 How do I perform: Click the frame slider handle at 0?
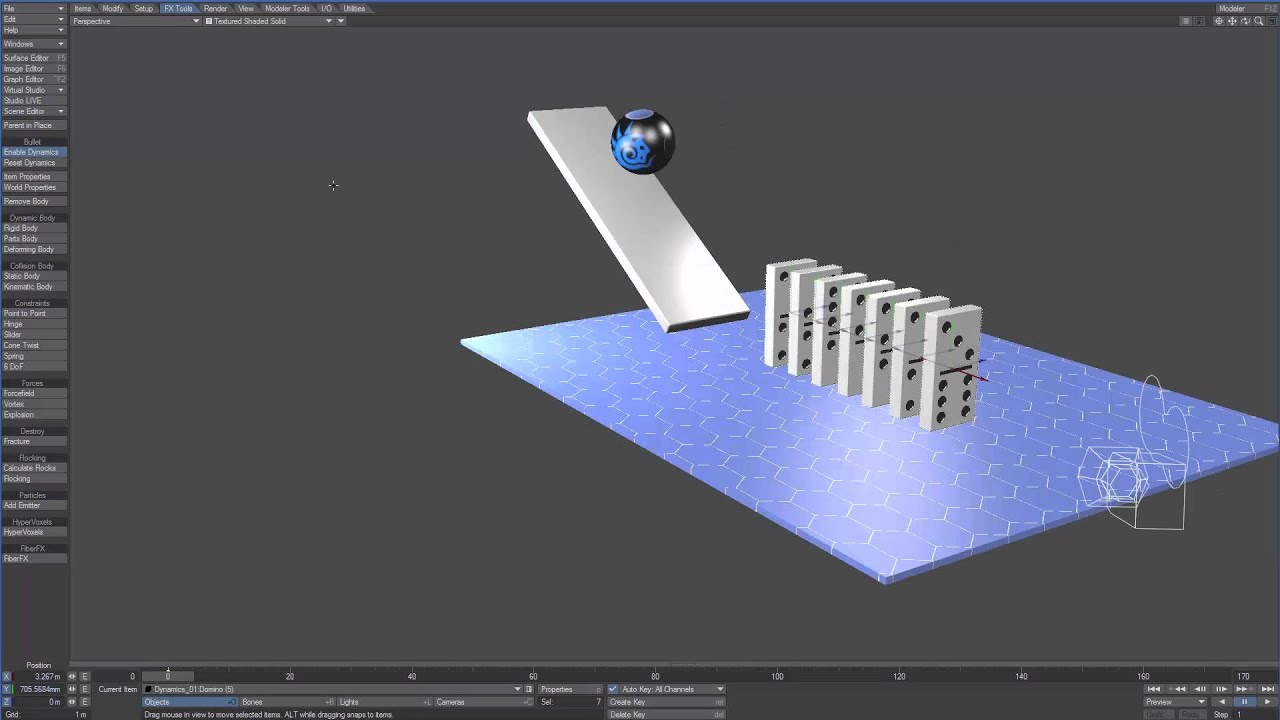[x=168, y=676]
